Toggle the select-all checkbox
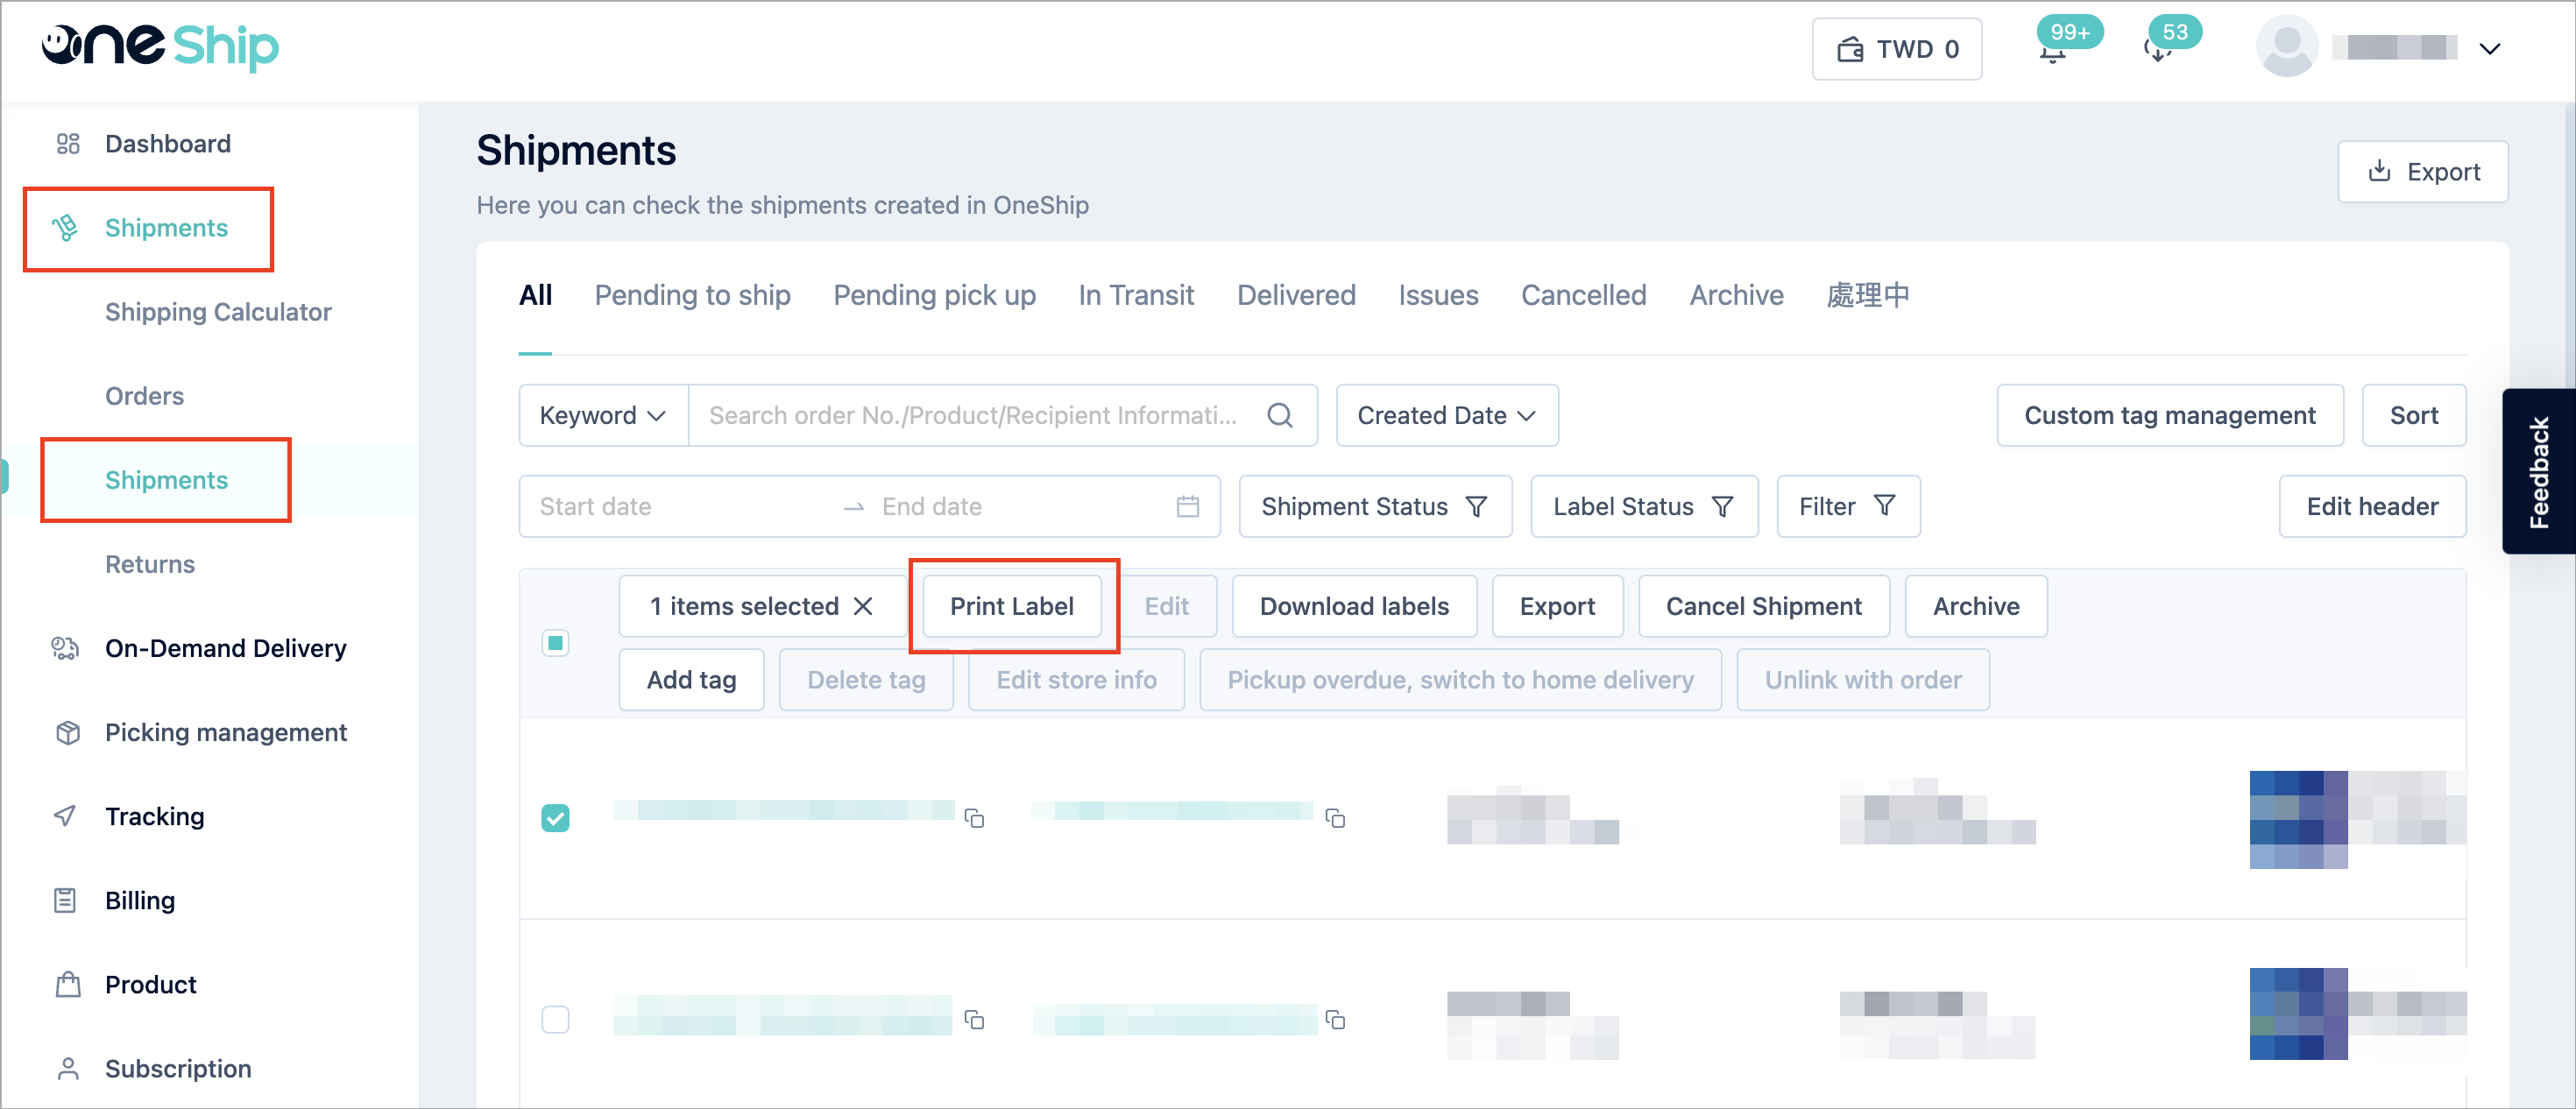The height and width of the screenshot is (1109, 2576). coord(555,642)
